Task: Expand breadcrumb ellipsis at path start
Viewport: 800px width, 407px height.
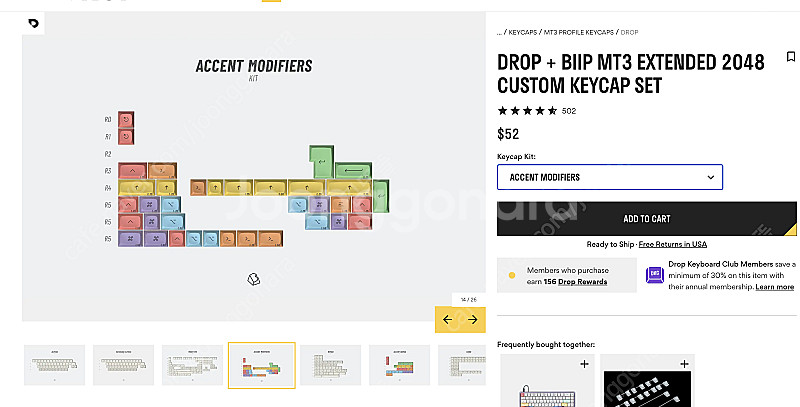Action: [x=499, y=32]
